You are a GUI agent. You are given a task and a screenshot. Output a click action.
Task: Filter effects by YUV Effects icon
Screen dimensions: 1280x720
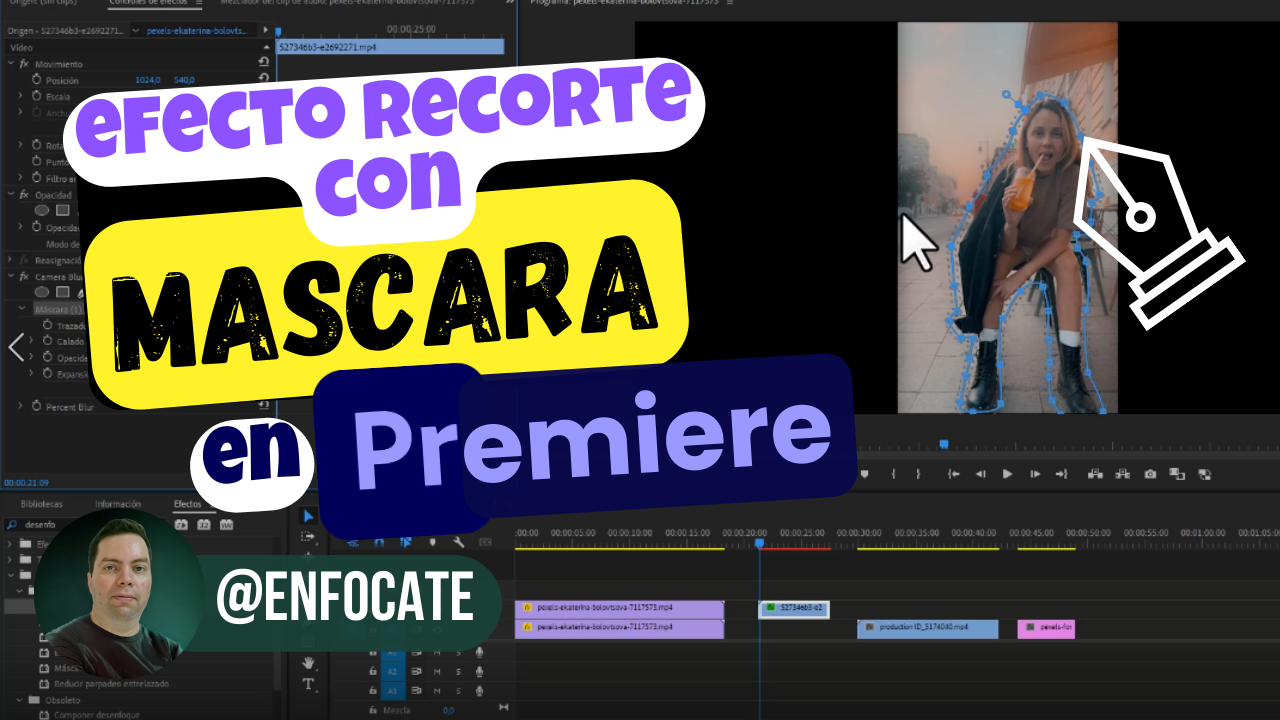(x=226, y=524)
